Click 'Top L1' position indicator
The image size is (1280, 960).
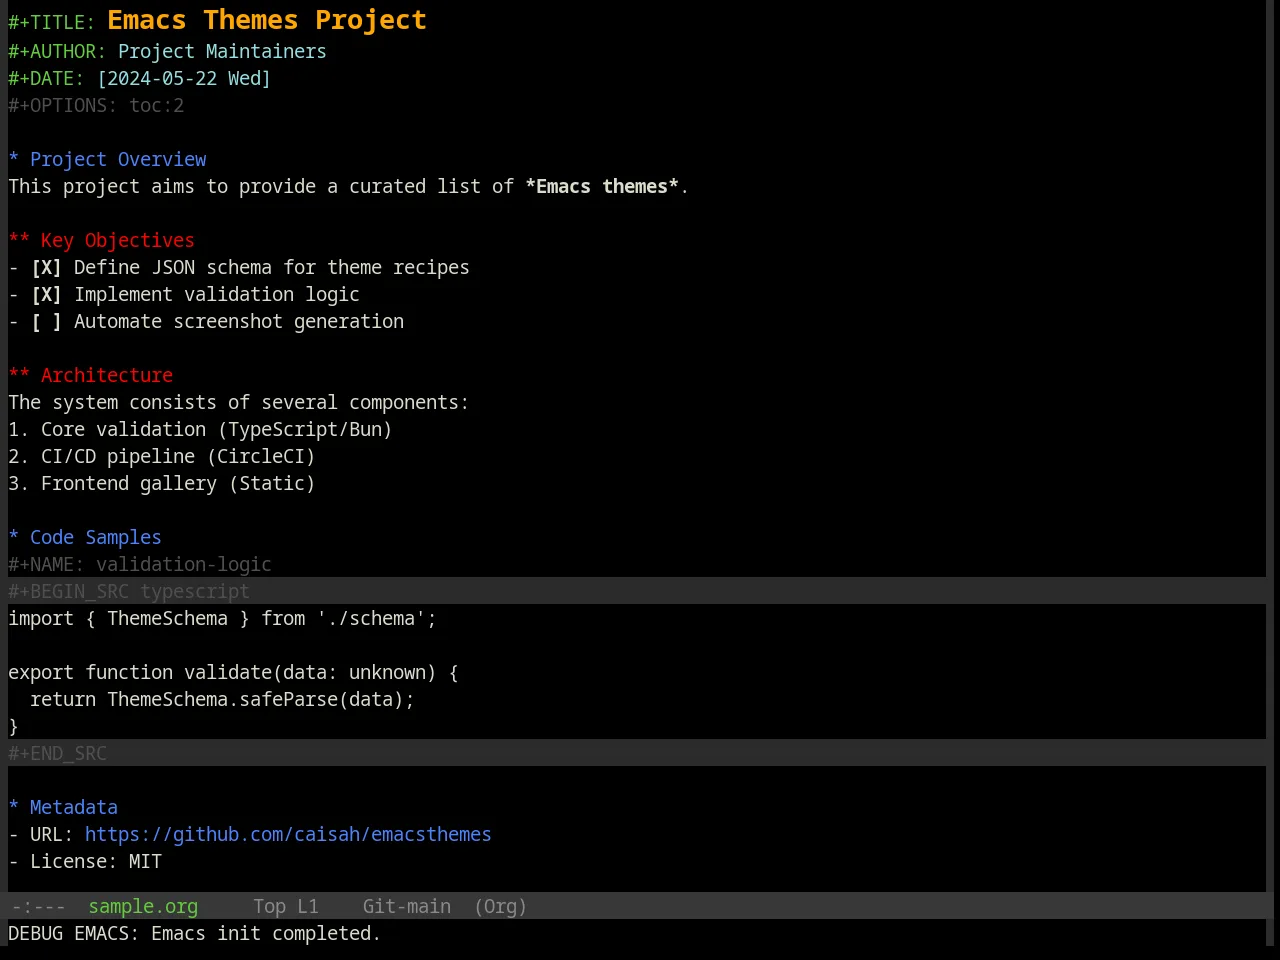pyautogui.click(x=286, y=907)
